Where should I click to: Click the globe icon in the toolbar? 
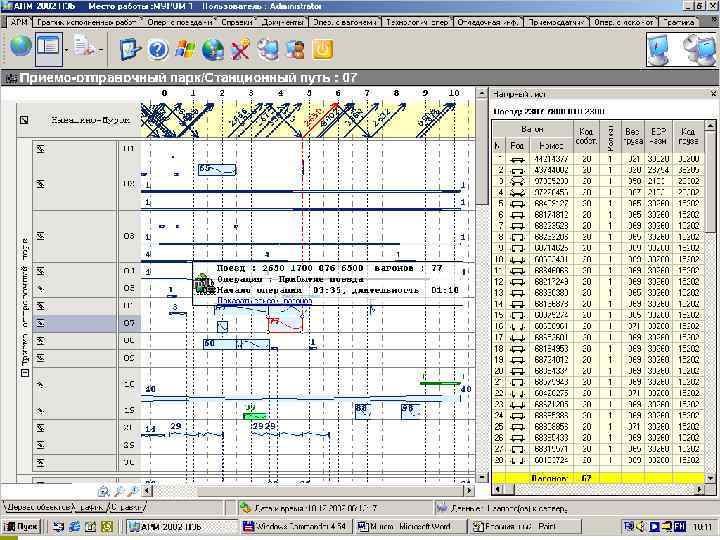click(x=21, y=46)
